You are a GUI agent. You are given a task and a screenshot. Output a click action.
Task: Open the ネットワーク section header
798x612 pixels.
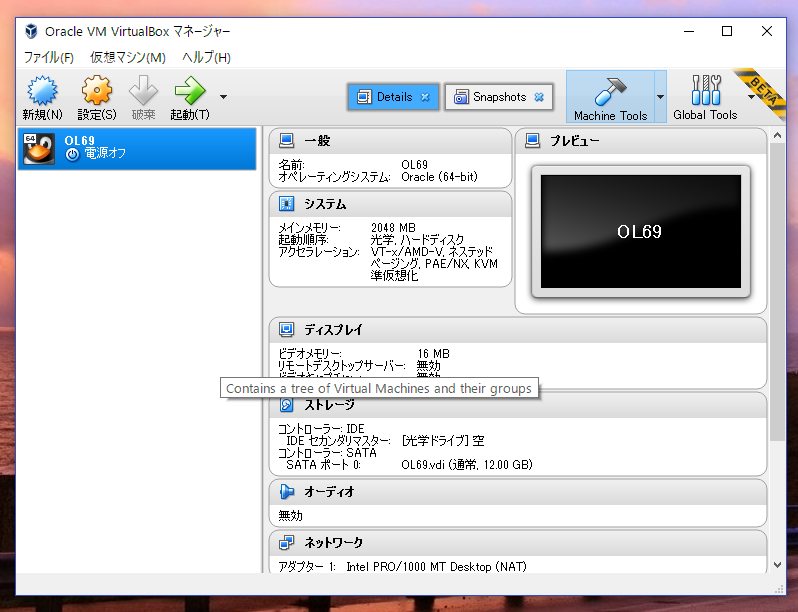pyautogui.click(x=518, y=543)
